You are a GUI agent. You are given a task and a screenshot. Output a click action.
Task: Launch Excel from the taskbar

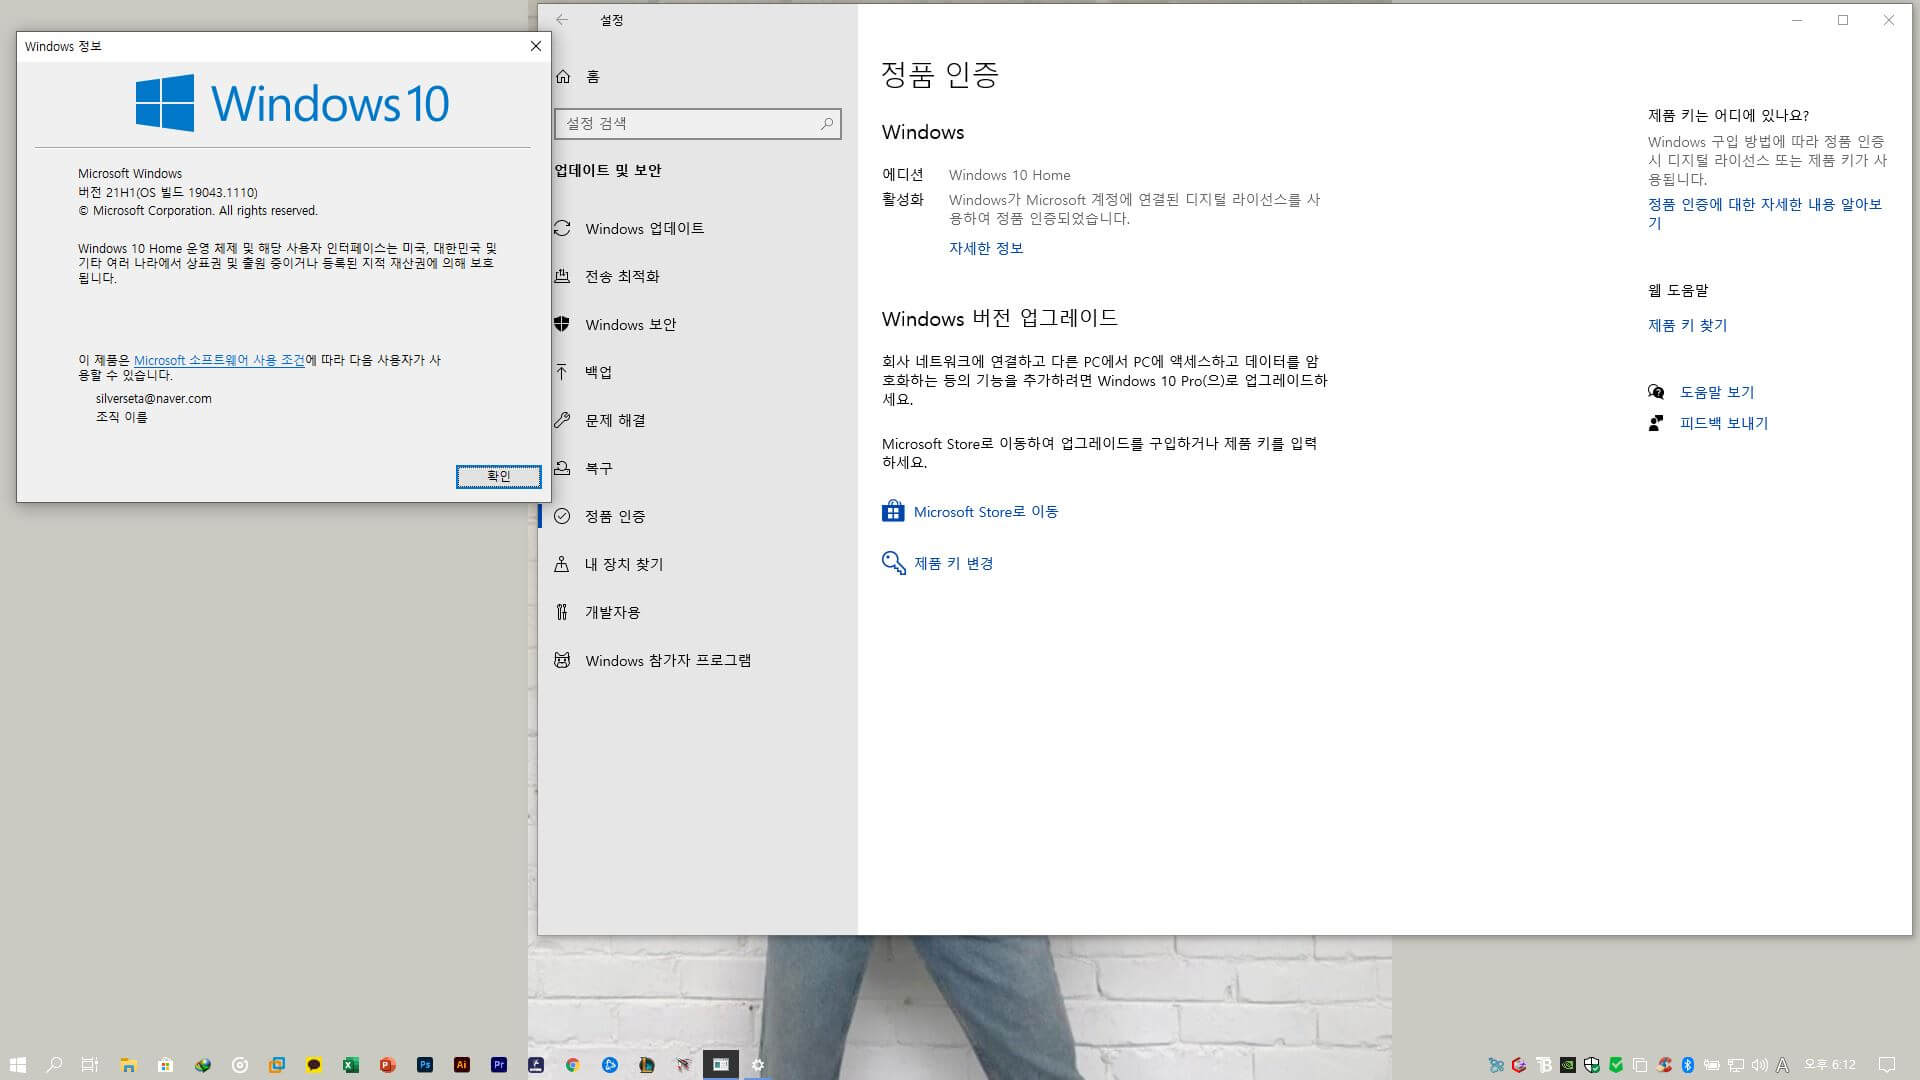point(351,1065)
